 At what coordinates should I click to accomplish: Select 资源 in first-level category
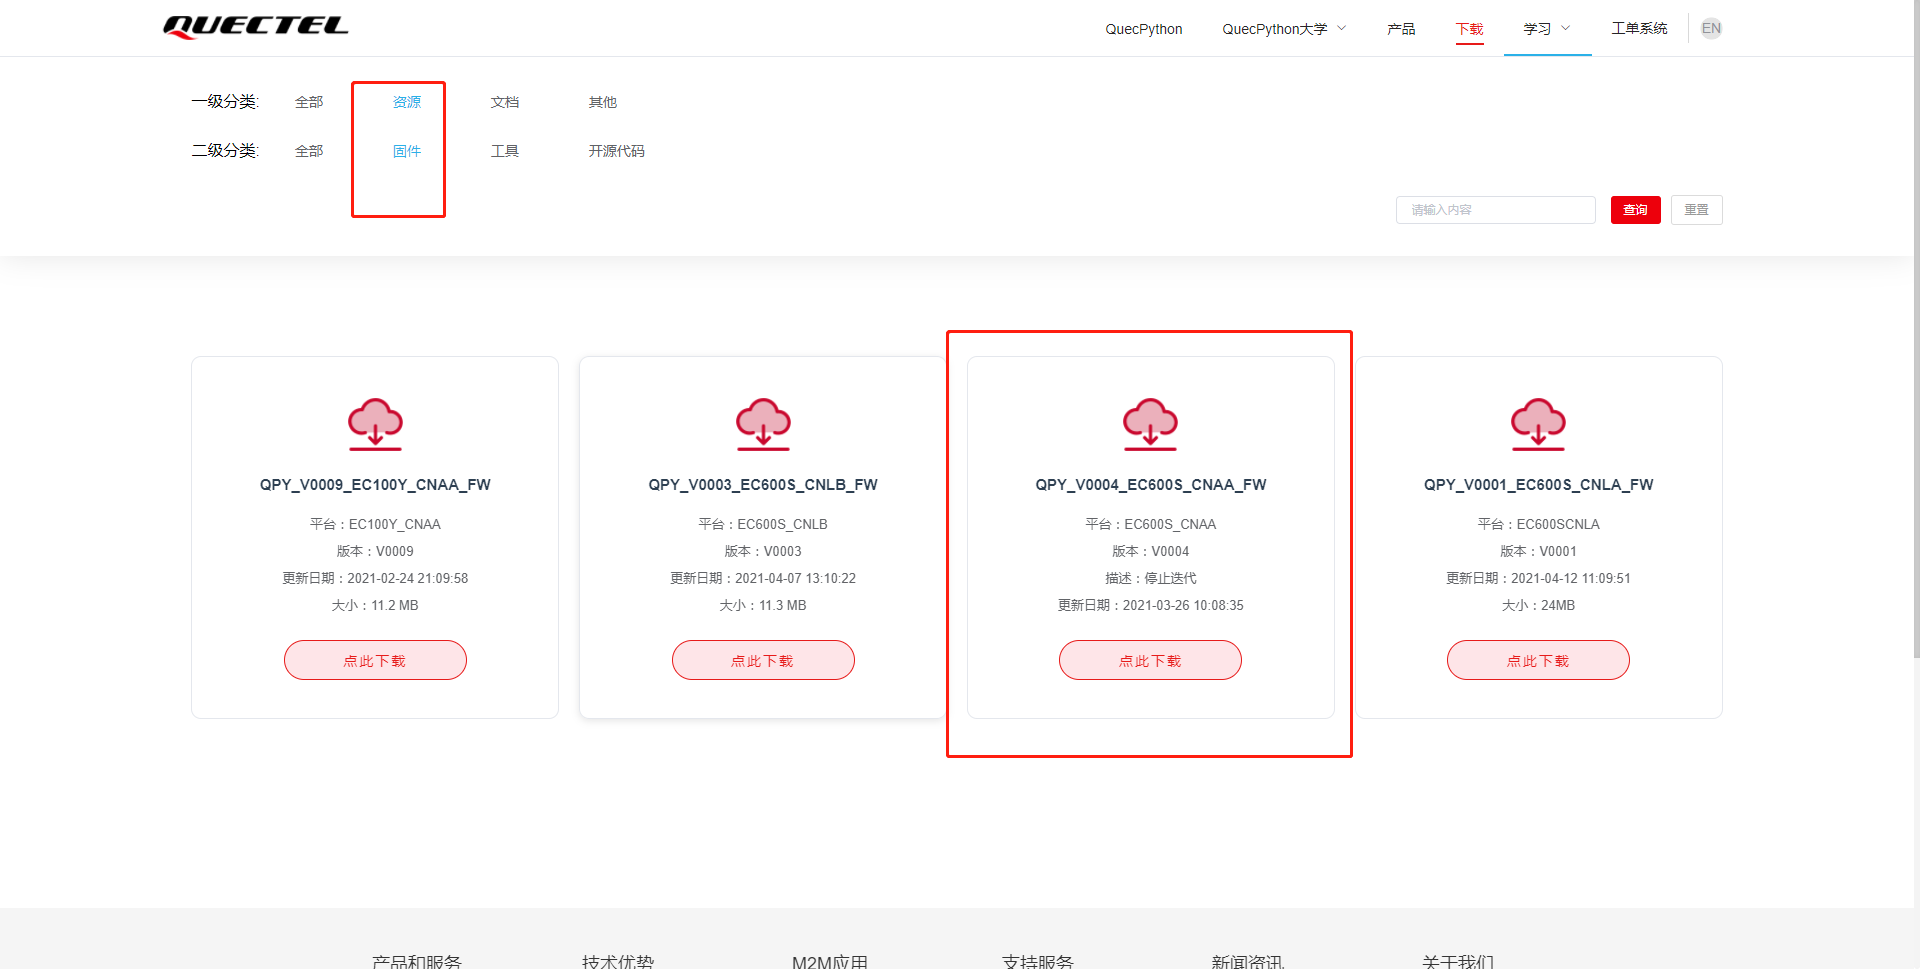tap(406, 102)
